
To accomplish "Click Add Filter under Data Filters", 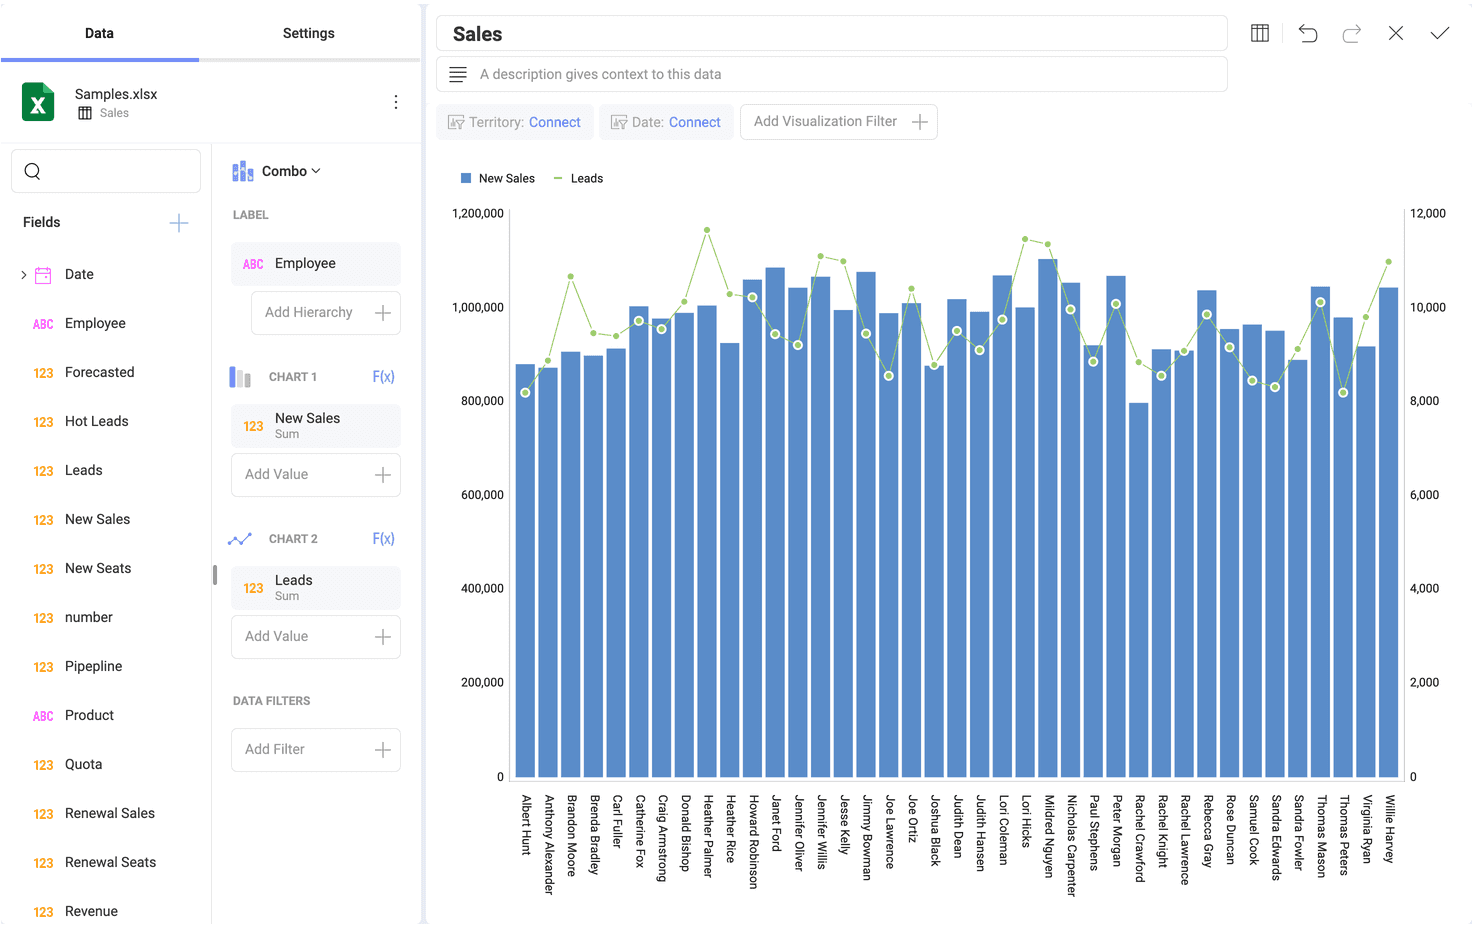I will [316, 750].
